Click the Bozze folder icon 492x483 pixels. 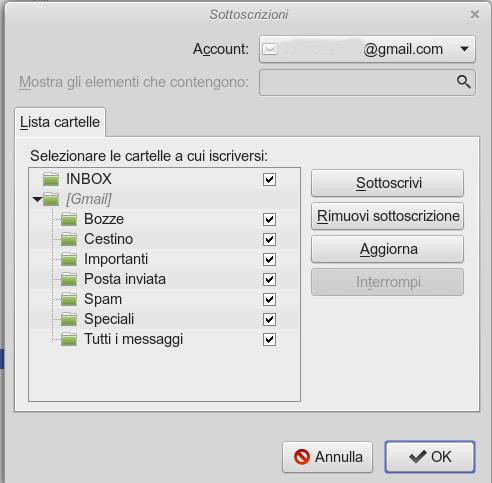69,219
